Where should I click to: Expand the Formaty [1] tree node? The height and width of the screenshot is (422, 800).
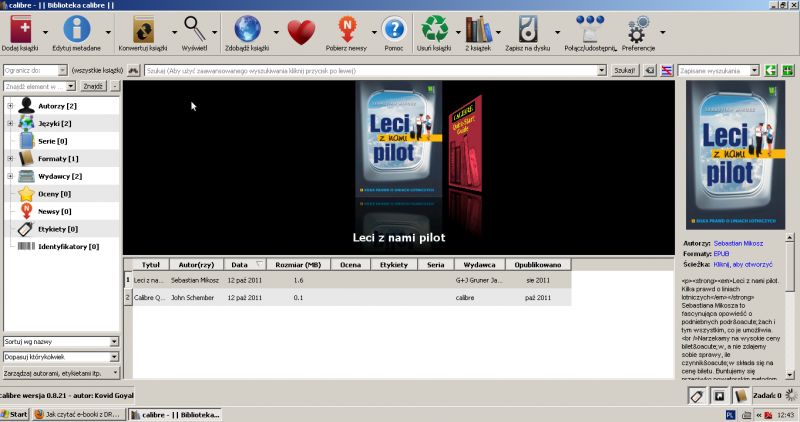point(10,158)
